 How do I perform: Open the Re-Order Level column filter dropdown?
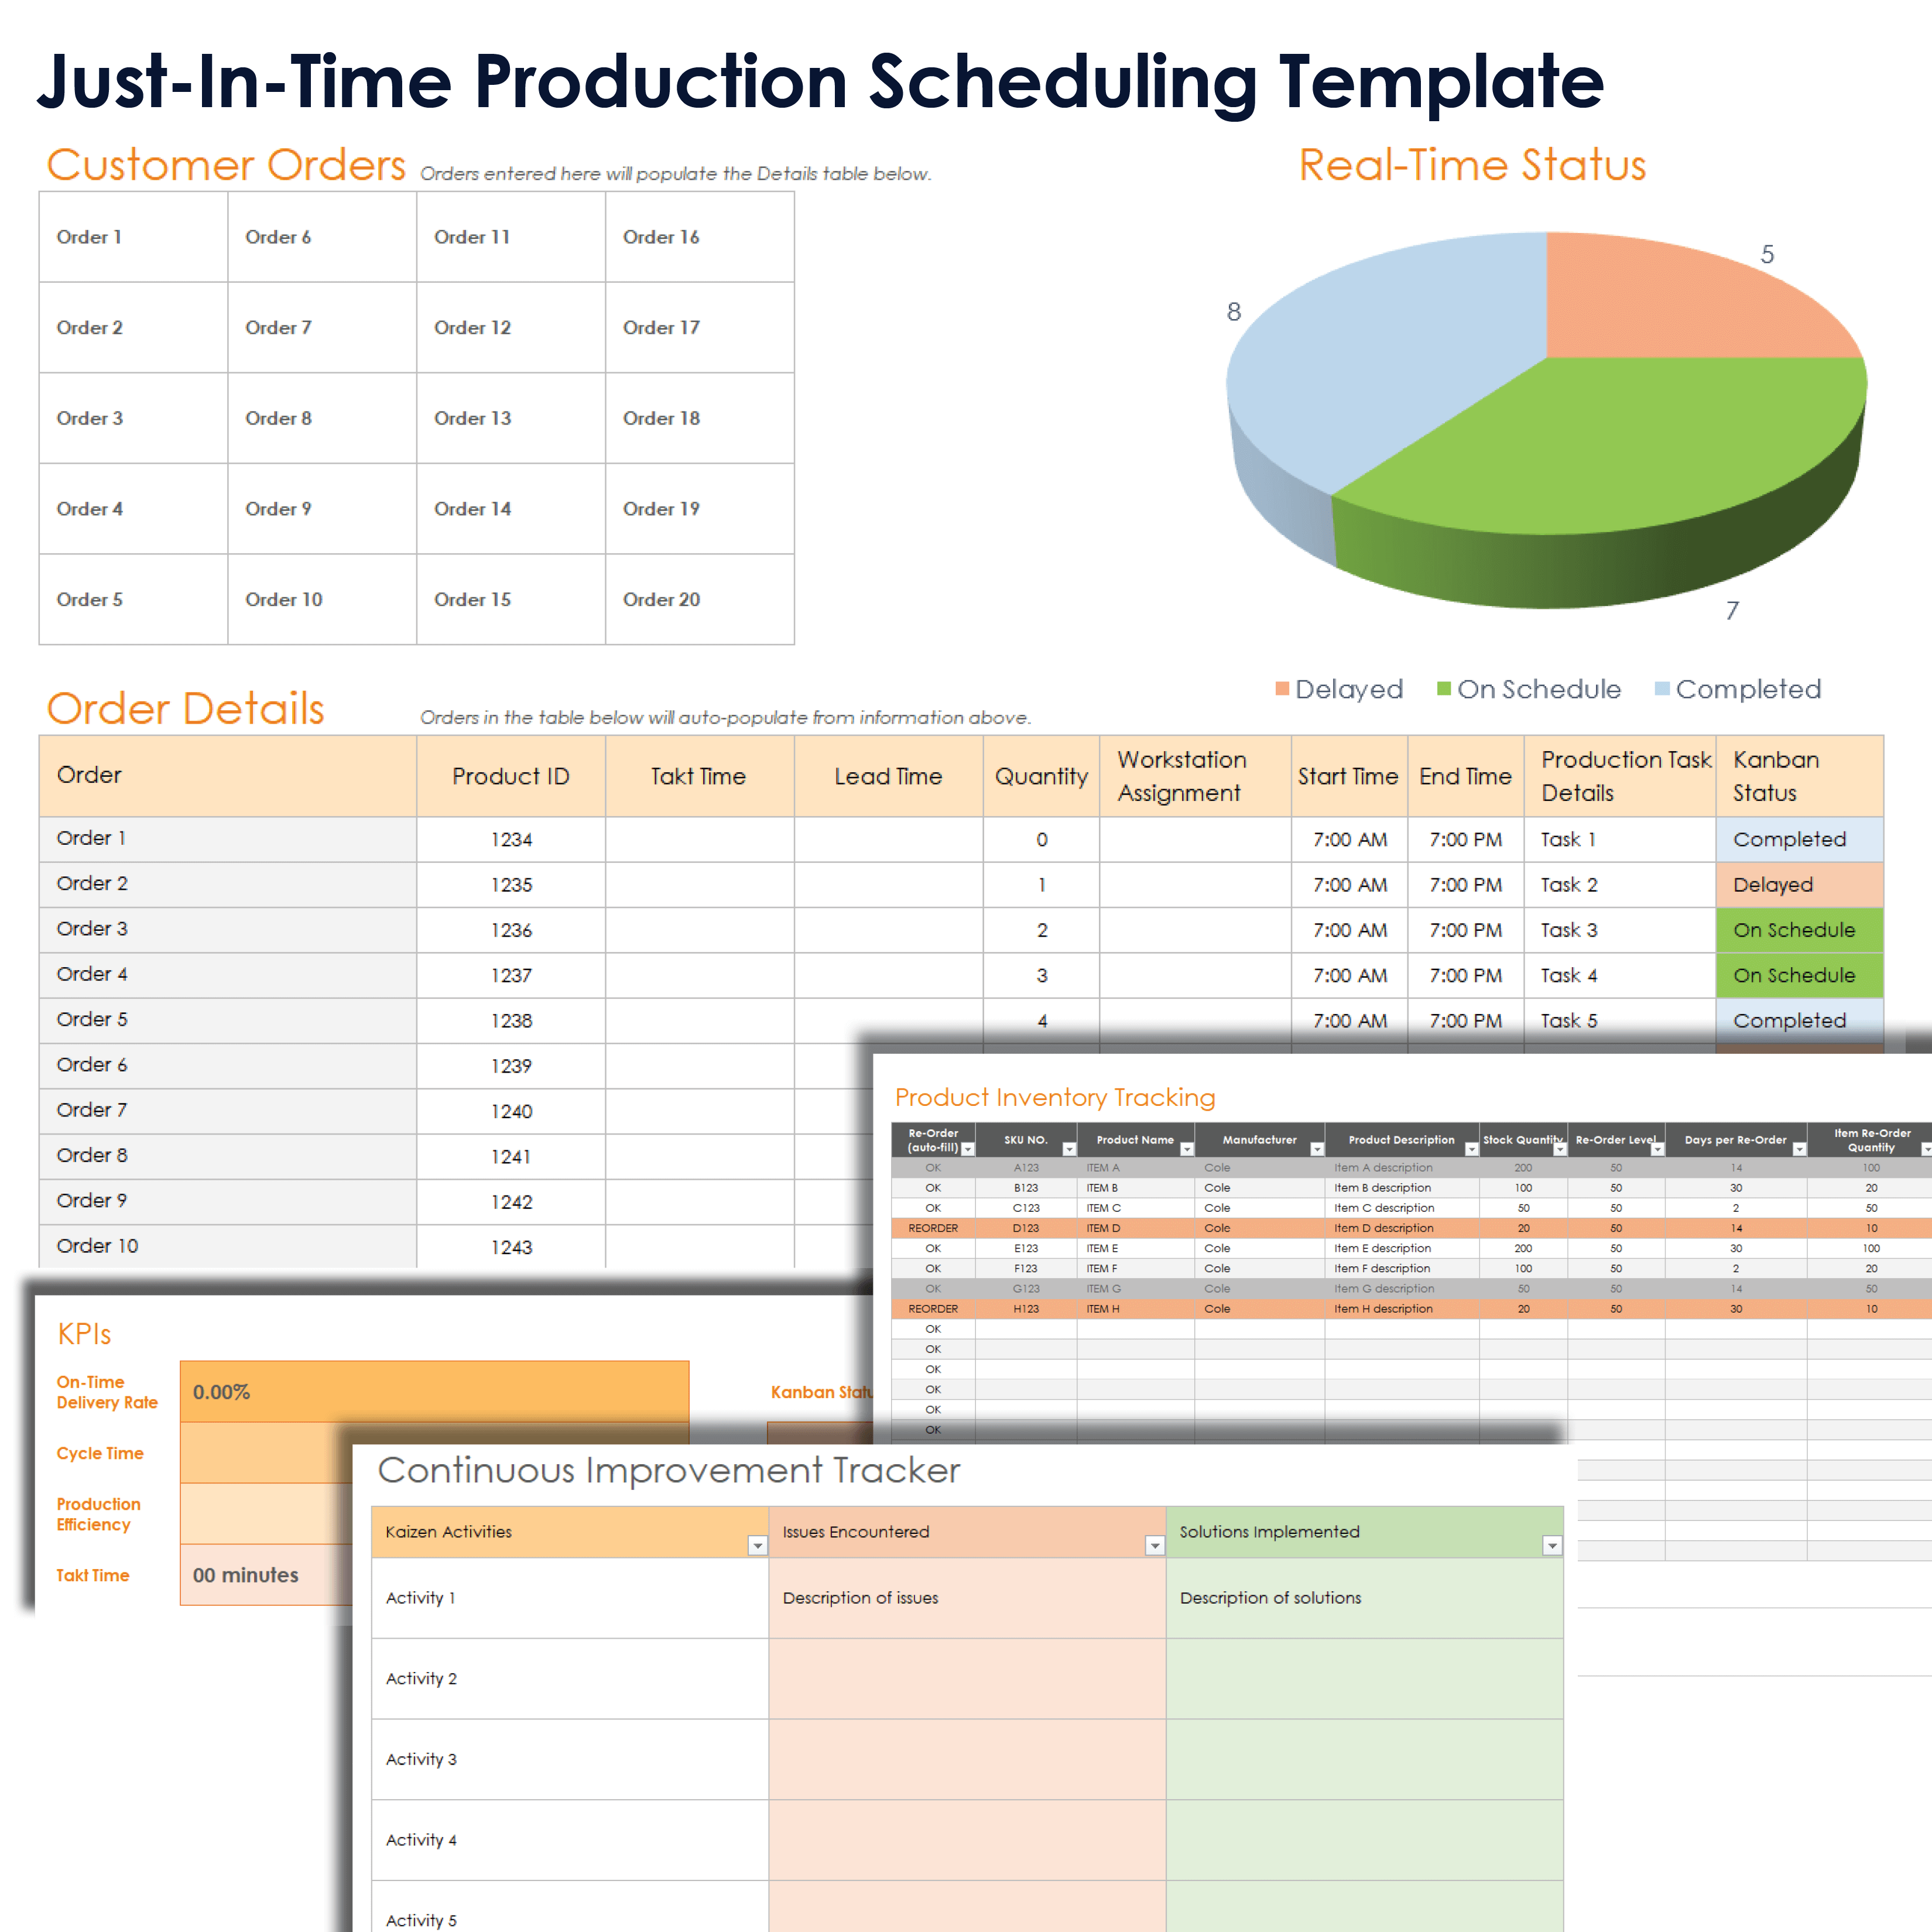pyautogui.click(x=1657, y=1149)
